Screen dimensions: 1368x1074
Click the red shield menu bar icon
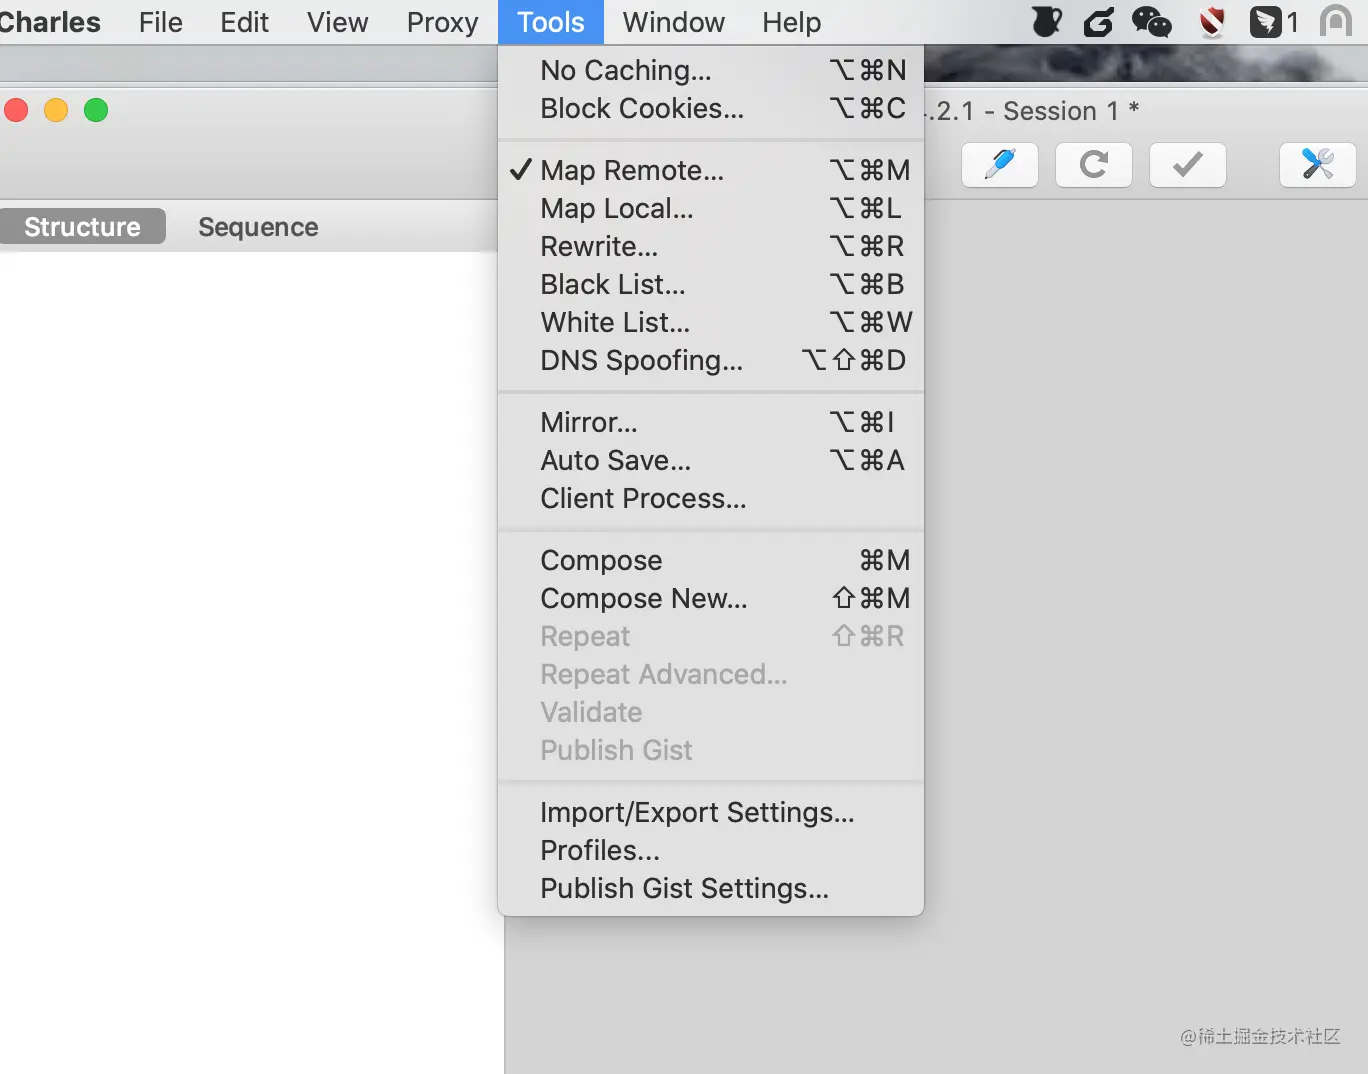click(1212, 22)
